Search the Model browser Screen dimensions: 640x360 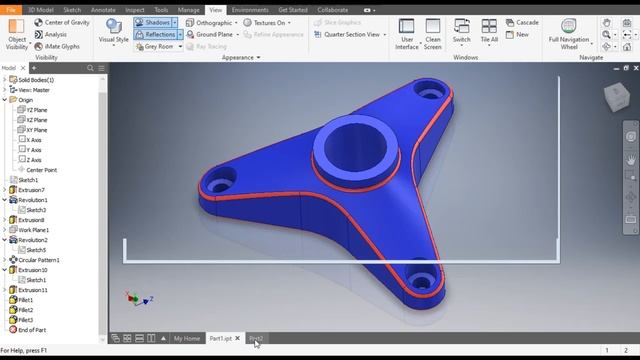click(x=90, y=68)
